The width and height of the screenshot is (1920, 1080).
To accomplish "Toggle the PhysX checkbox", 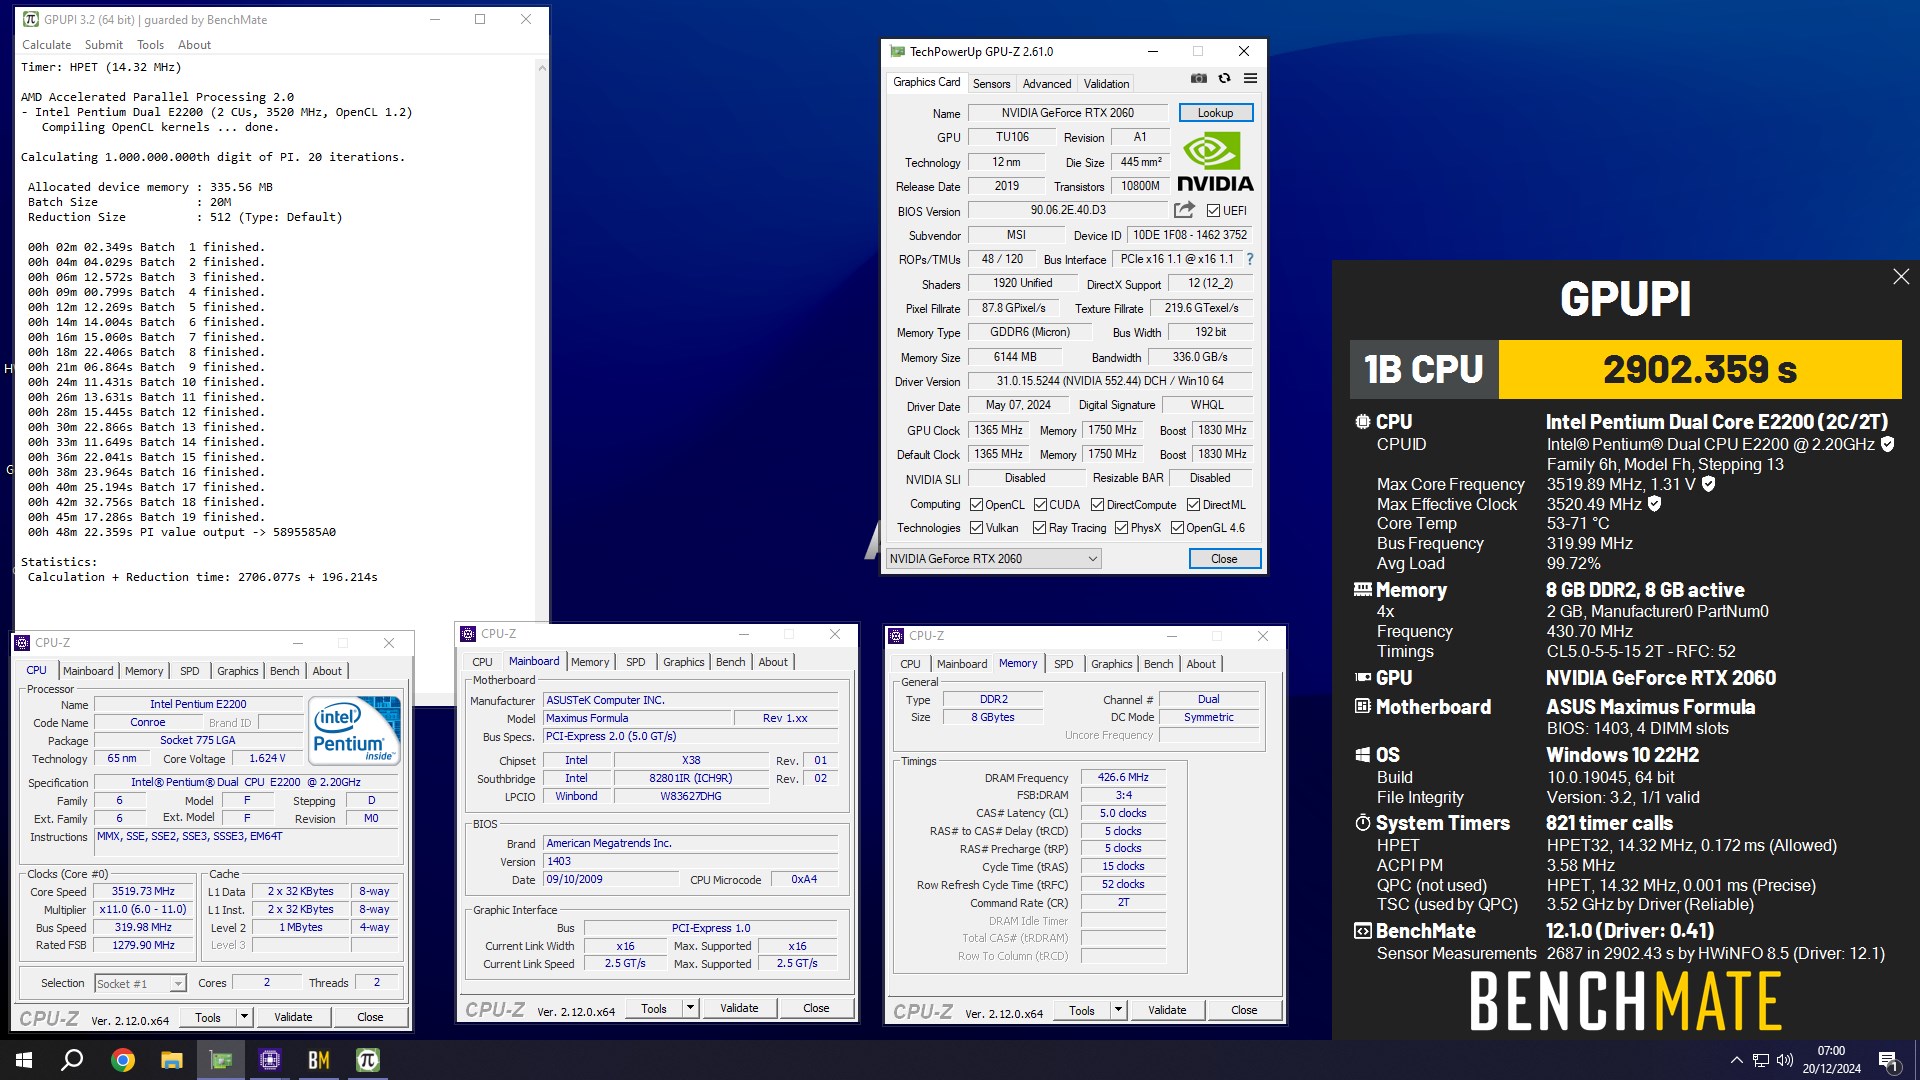I will 1122,528.
